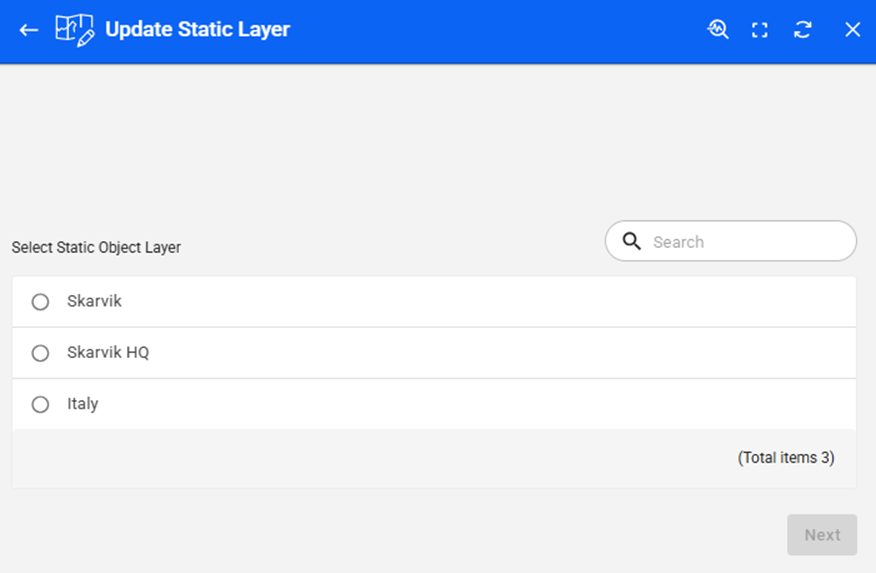Close the Update Static Layer panel
The width and height of the screenshot is (876, 573).
pos(852,30)
